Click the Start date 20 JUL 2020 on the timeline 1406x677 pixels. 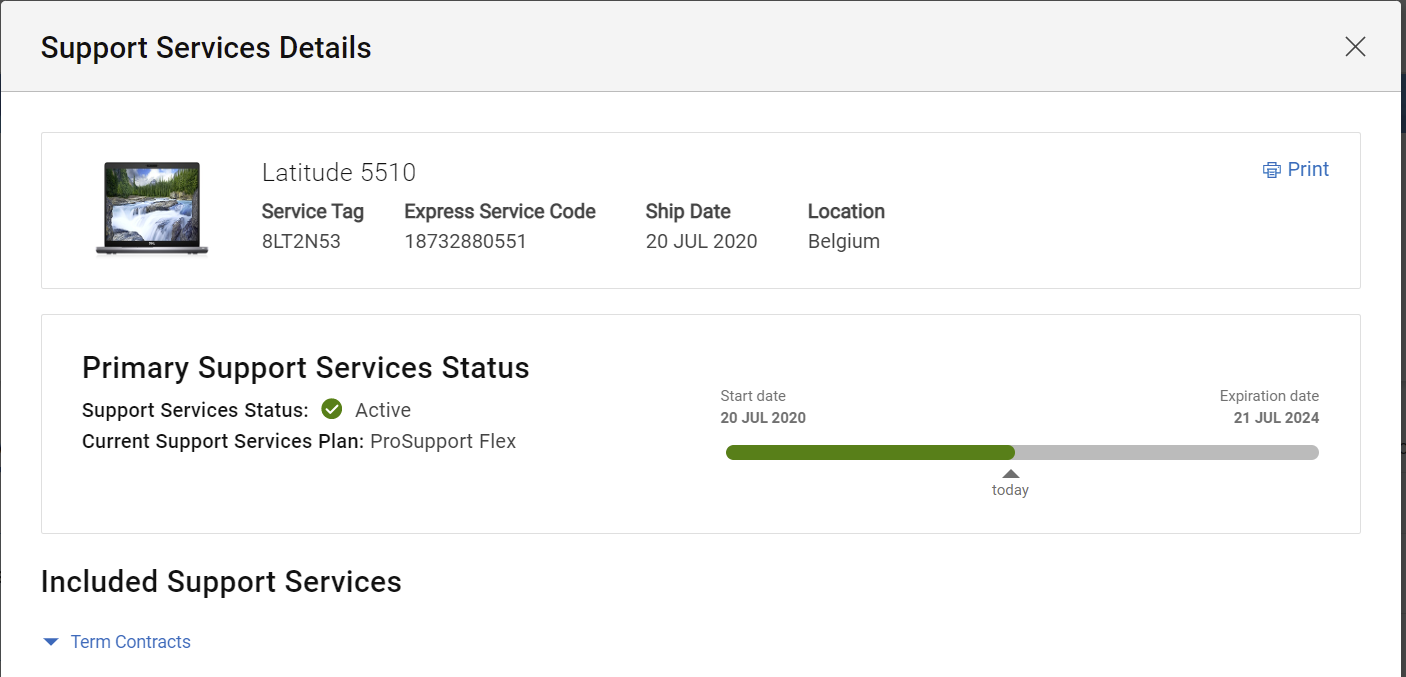[x=763, y=418]
